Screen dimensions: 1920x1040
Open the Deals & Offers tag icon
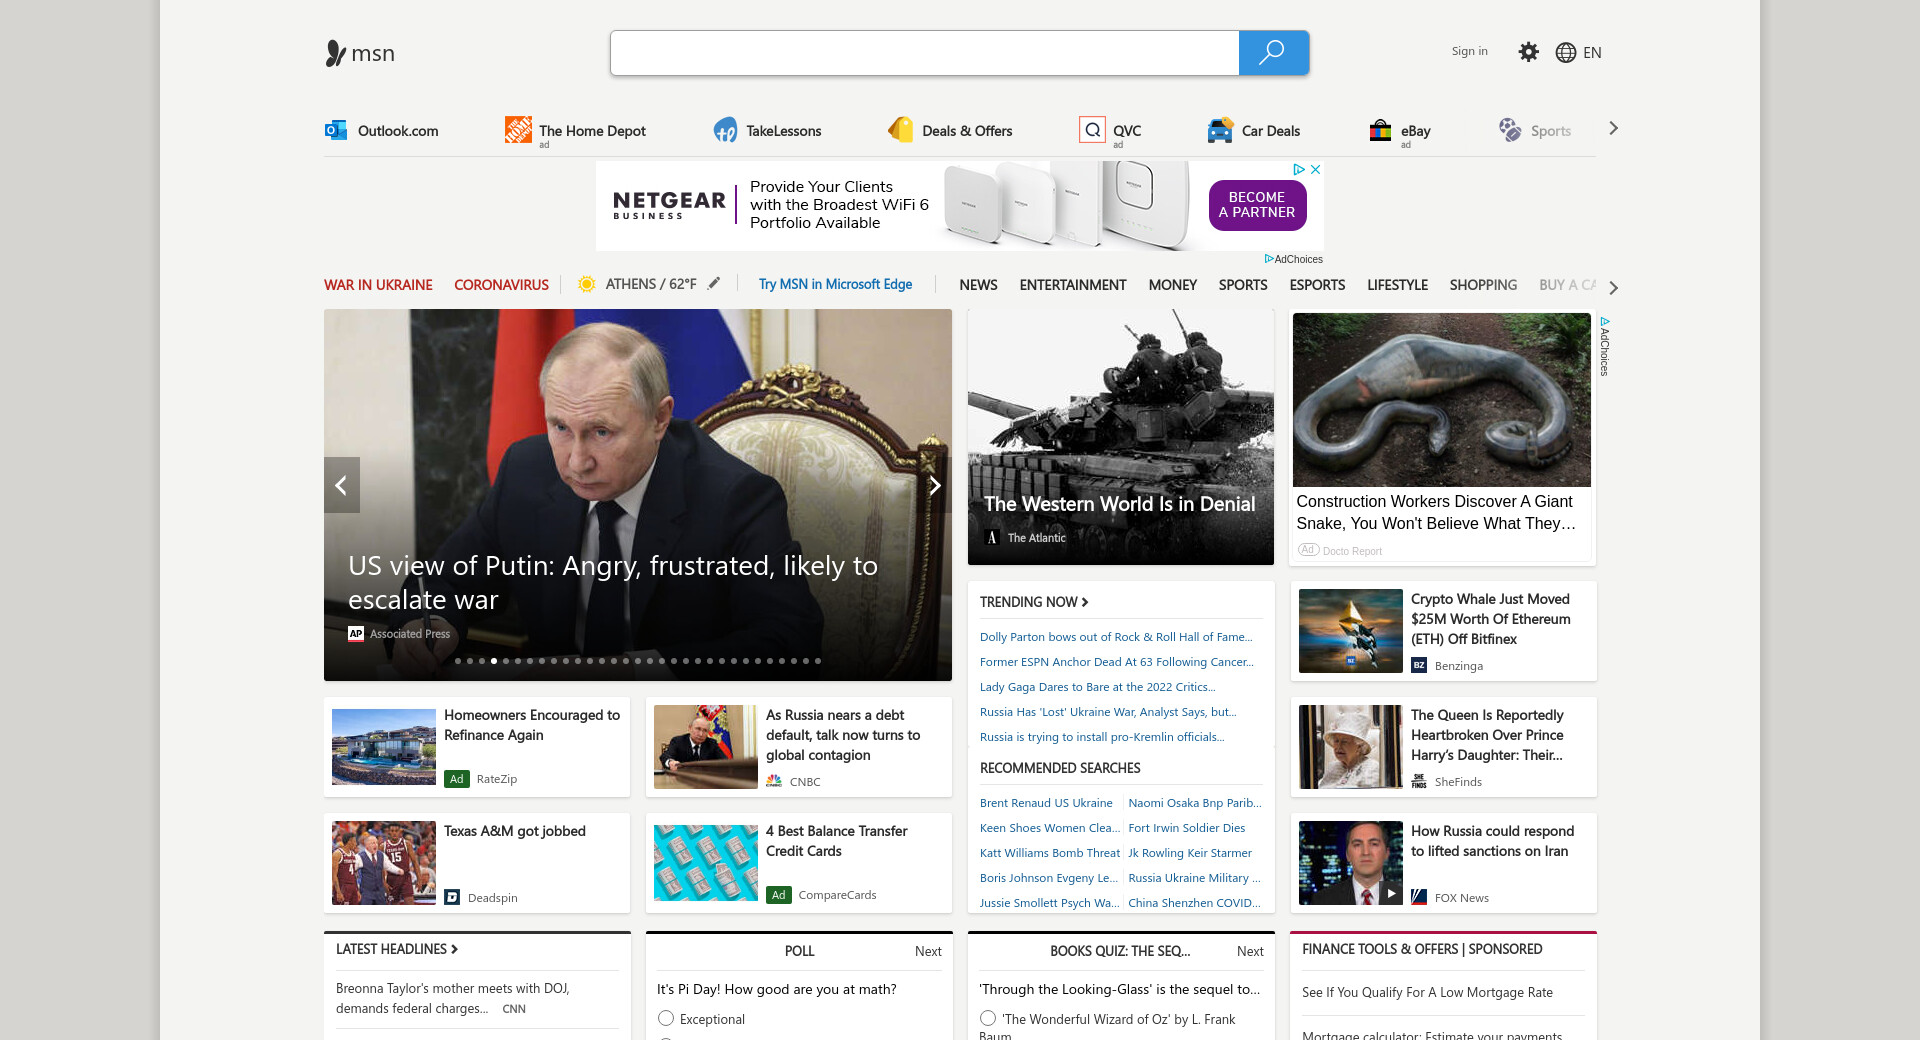[900, 130]
